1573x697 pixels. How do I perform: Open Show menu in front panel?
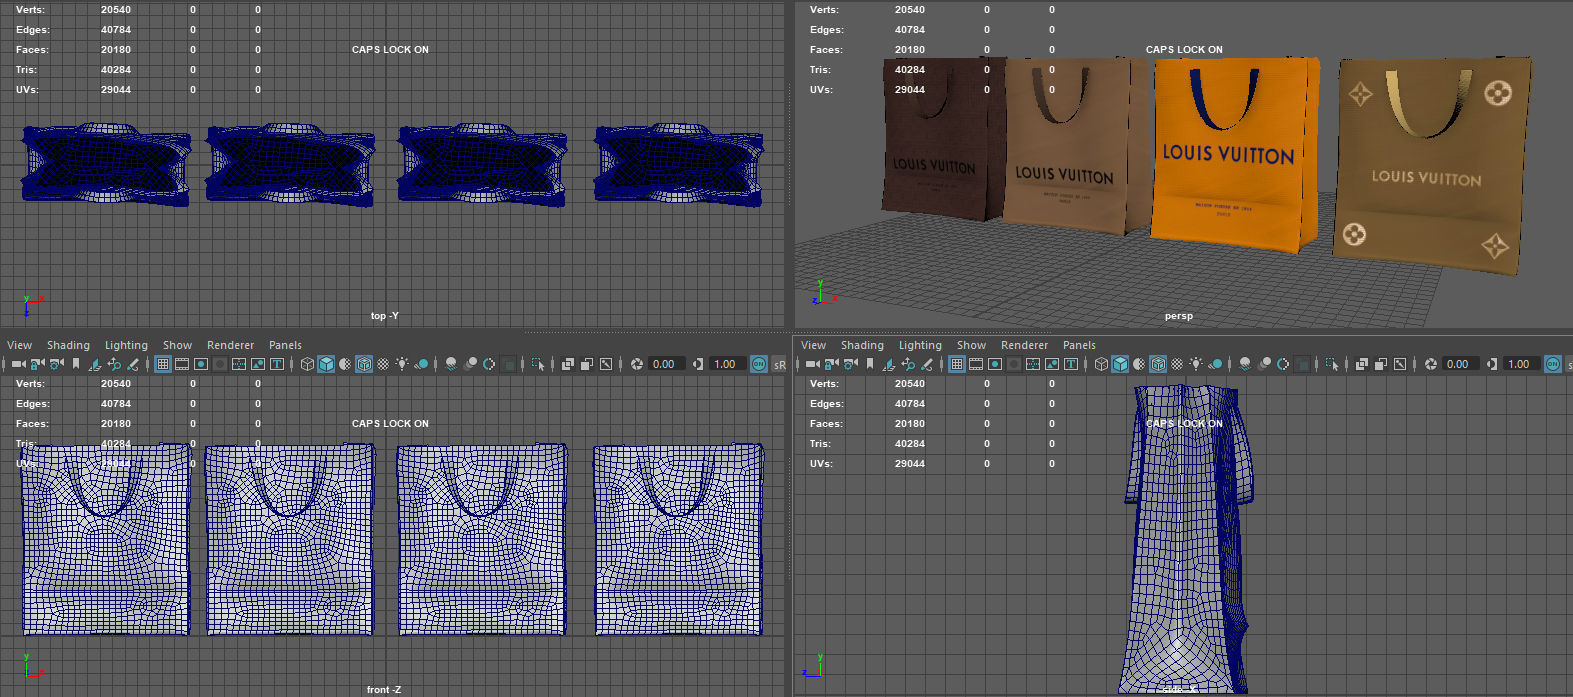177,345
